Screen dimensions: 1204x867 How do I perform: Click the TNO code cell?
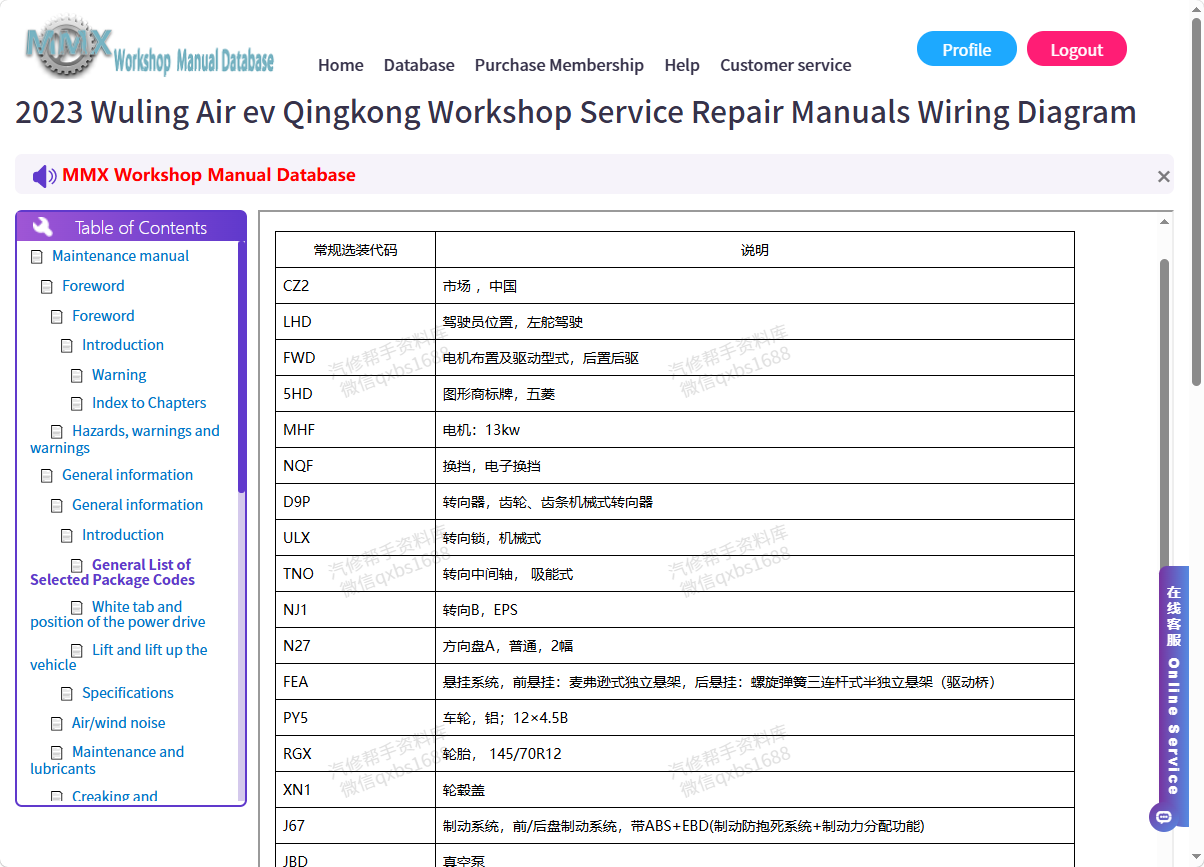tap(355, 574)
